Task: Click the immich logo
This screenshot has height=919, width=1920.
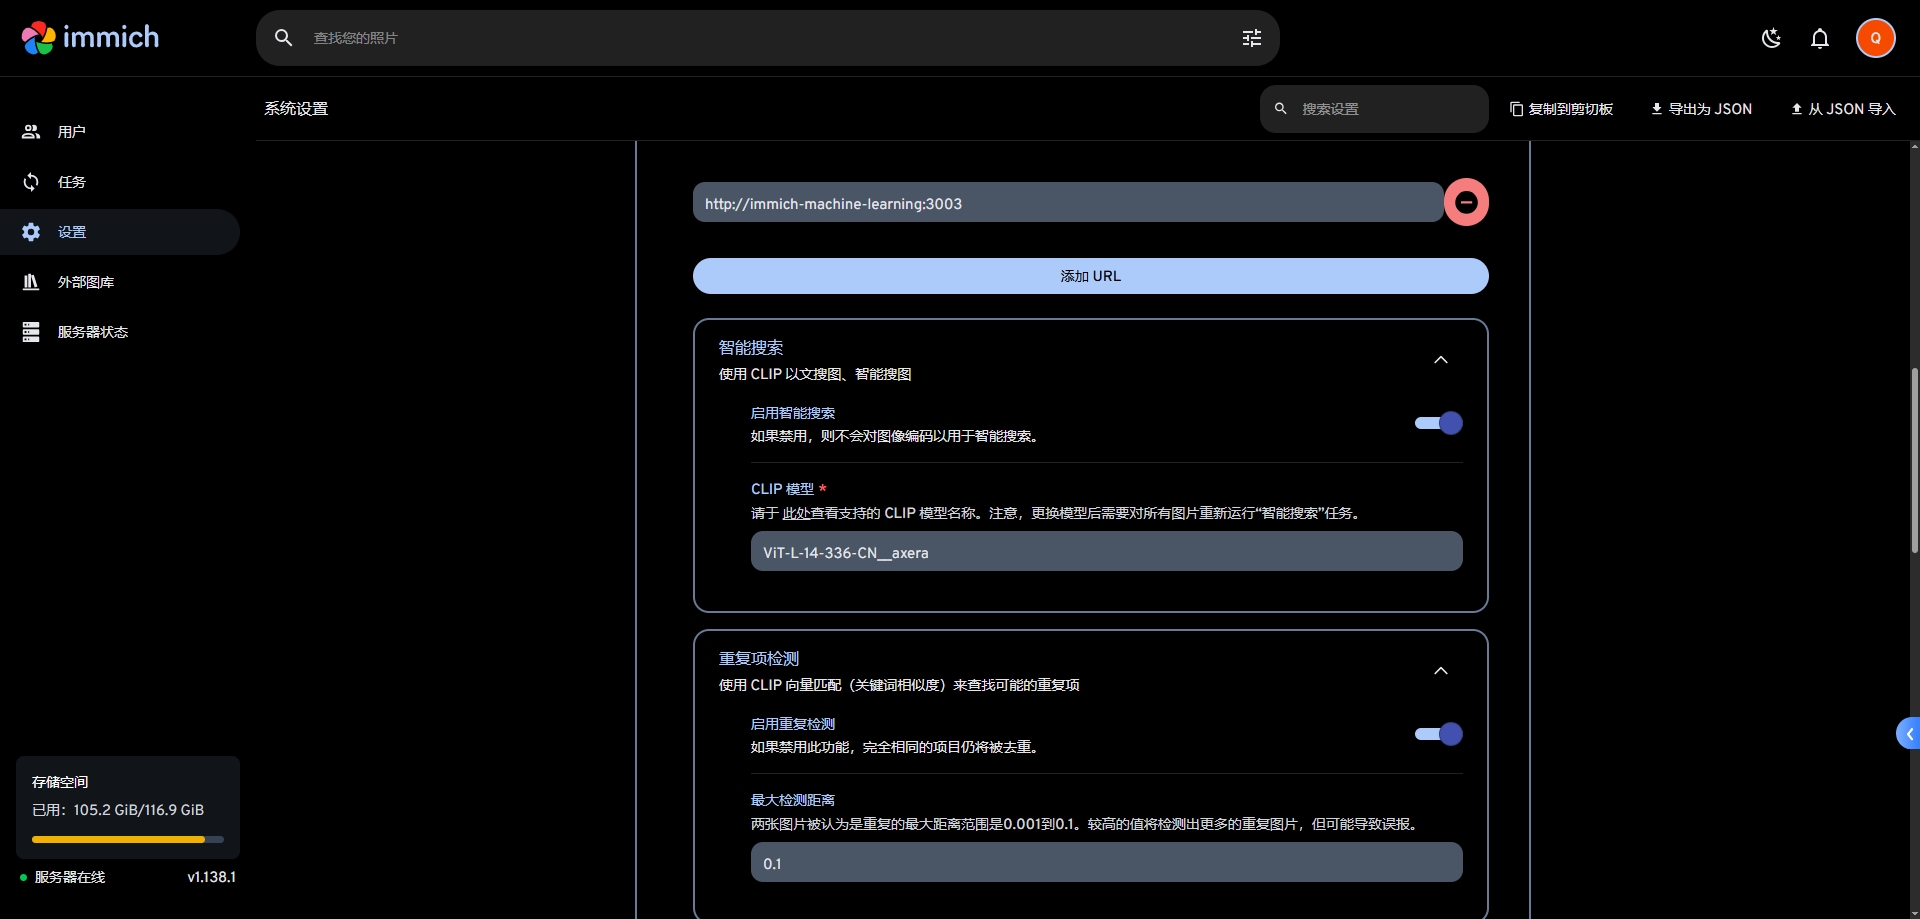Action: [x=90, y=38]
